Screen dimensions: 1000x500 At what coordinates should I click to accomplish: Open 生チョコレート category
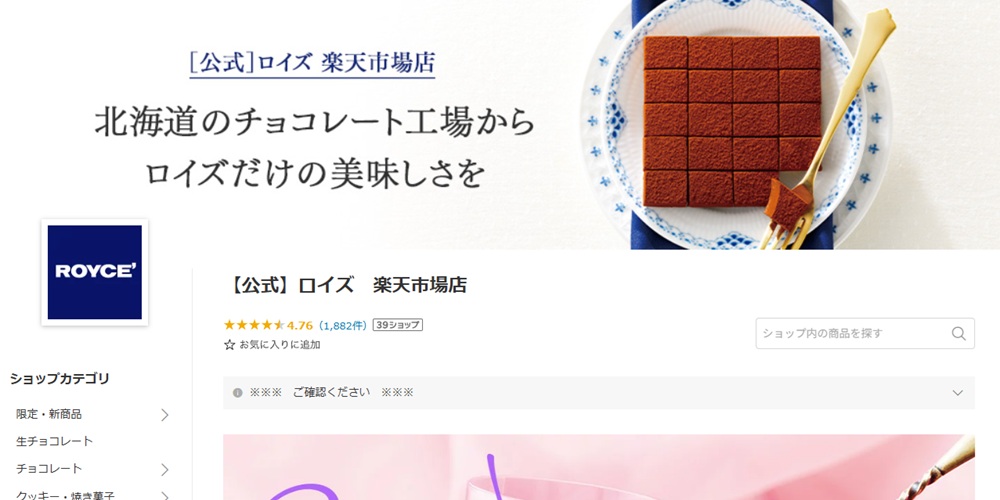[x=54, y=441]
